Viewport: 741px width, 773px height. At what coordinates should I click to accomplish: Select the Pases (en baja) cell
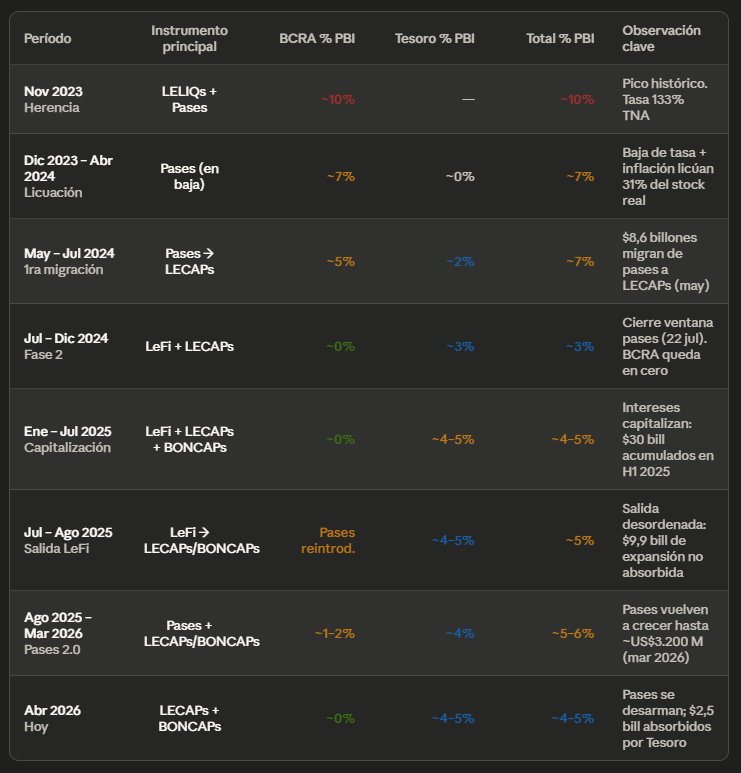pyautogui.click(x=189, y=176)
